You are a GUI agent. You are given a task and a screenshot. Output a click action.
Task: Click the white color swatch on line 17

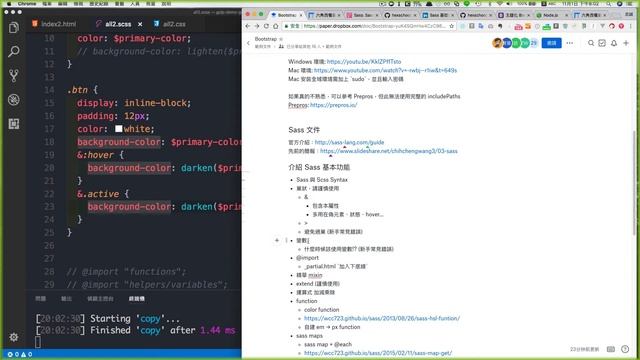click(x=118, y=129)
